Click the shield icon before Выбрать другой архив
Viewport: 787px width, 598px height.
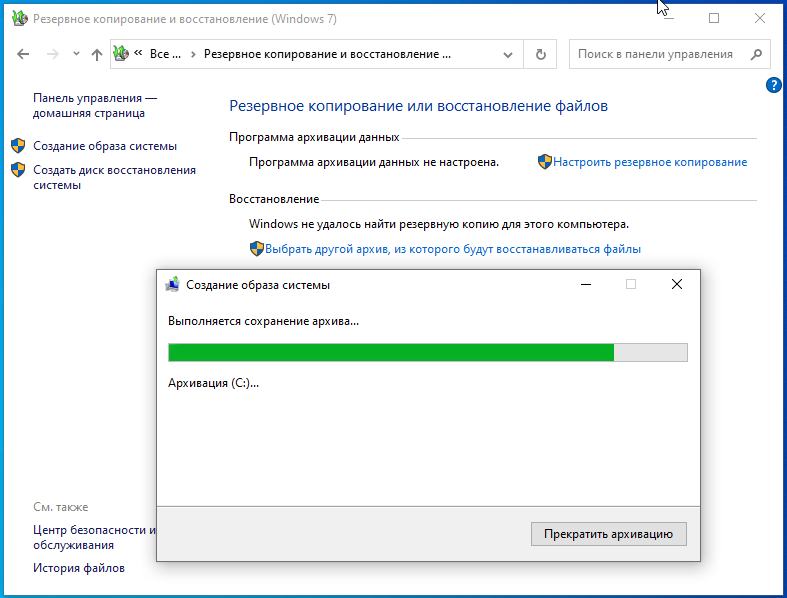coord(256,249)
